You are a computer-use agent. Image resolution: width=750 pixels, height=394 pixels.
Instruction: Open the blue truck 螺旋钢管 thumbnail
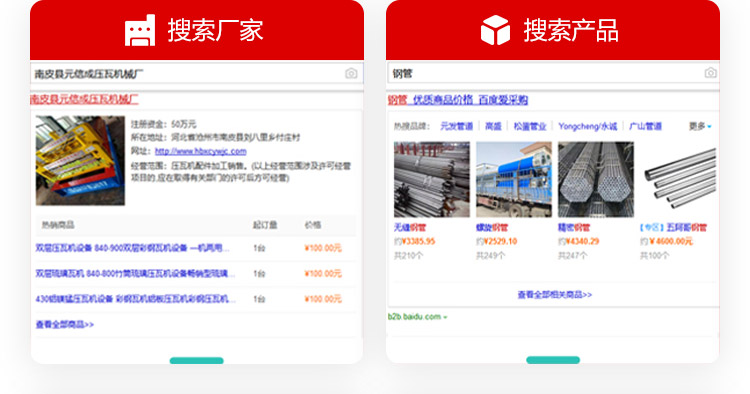tap(514, 179)
